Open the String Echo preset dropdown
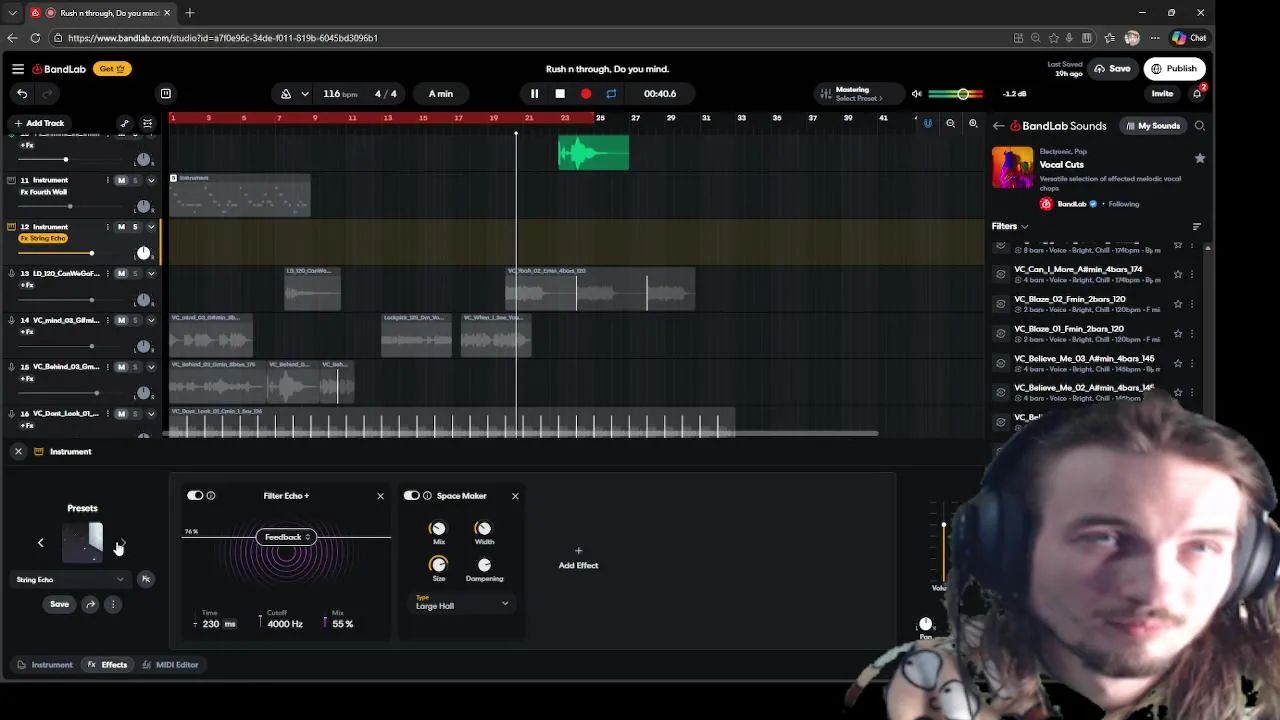Viewport: 1280px width, 720px height. 70,579
